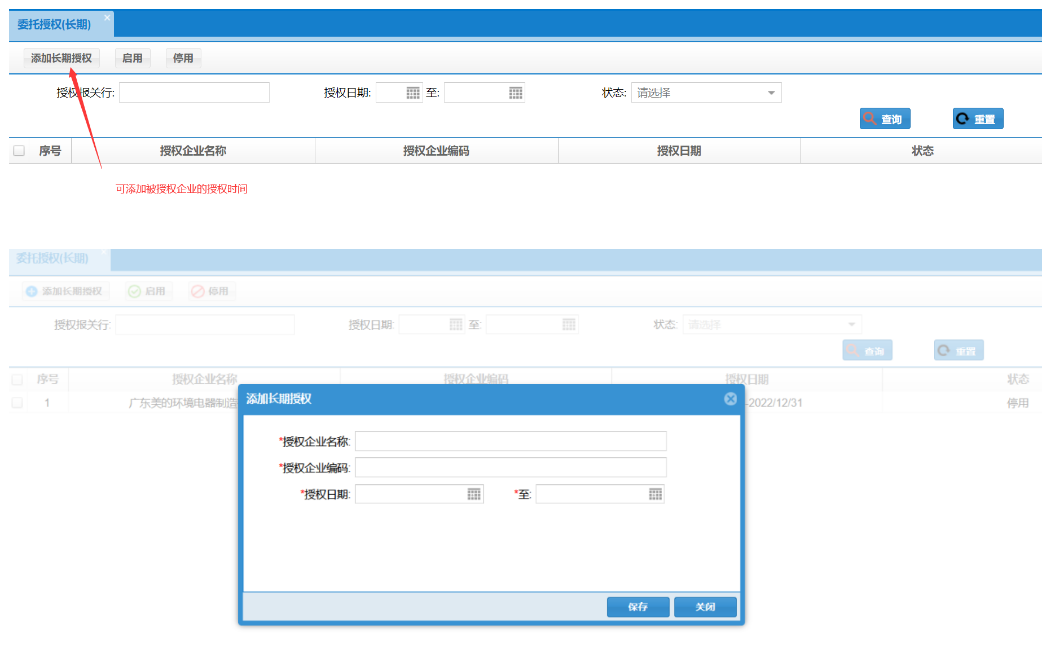Click the 停用 status cell in row 1

click(1017, 403)
